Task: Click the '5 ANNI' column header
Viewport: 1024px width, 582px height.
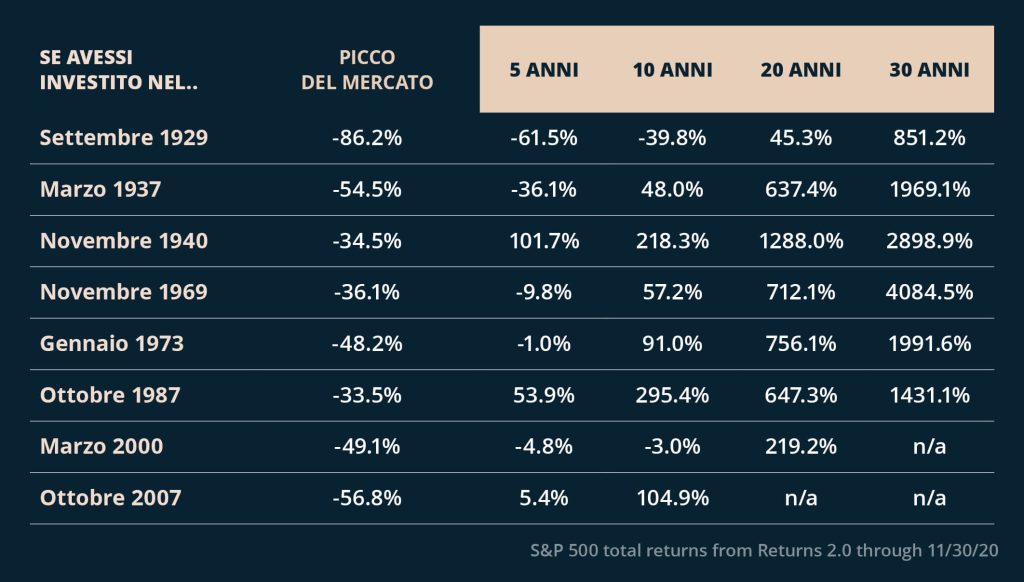Action: click(544, 70)
